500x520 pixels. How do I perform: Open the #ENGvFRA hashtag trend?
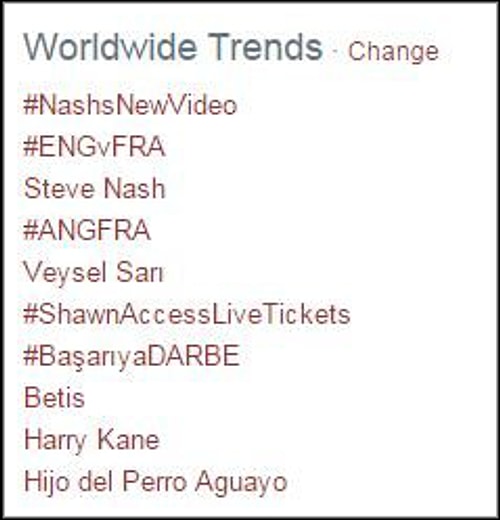tap(94, 147)
